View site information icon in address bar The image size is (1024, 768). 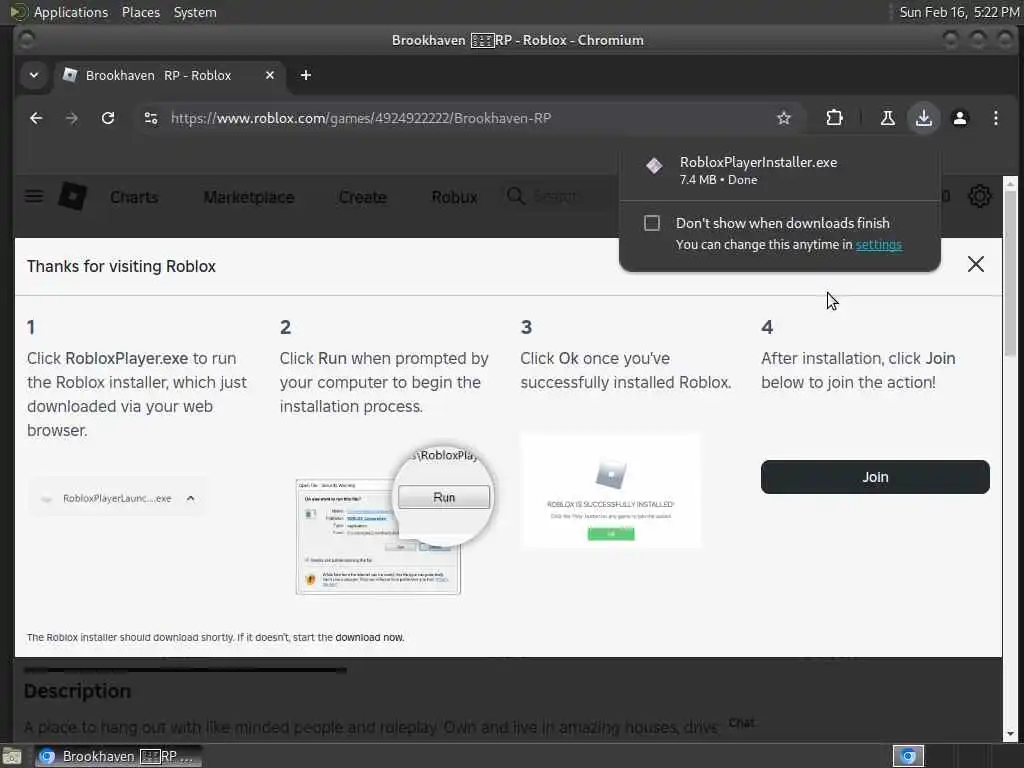click(151, 118)
